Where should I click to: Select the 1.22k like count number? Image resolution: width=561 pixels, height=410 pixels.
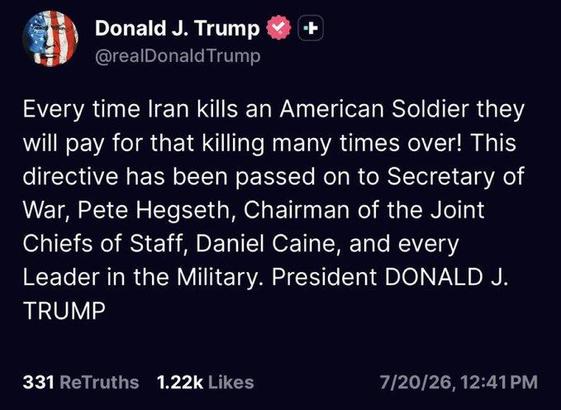[180, 382]
